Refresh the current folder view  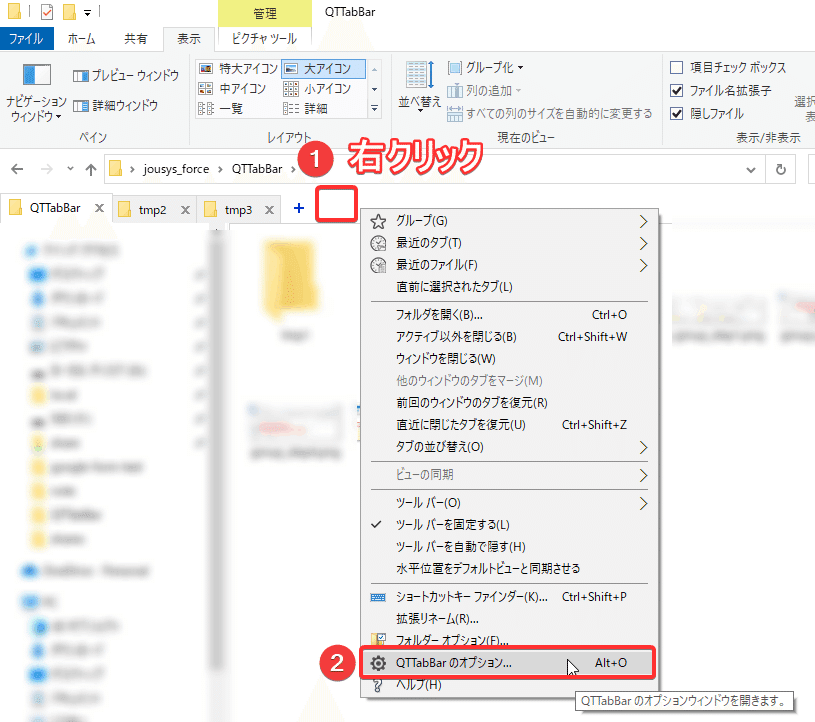click(780, 169)
